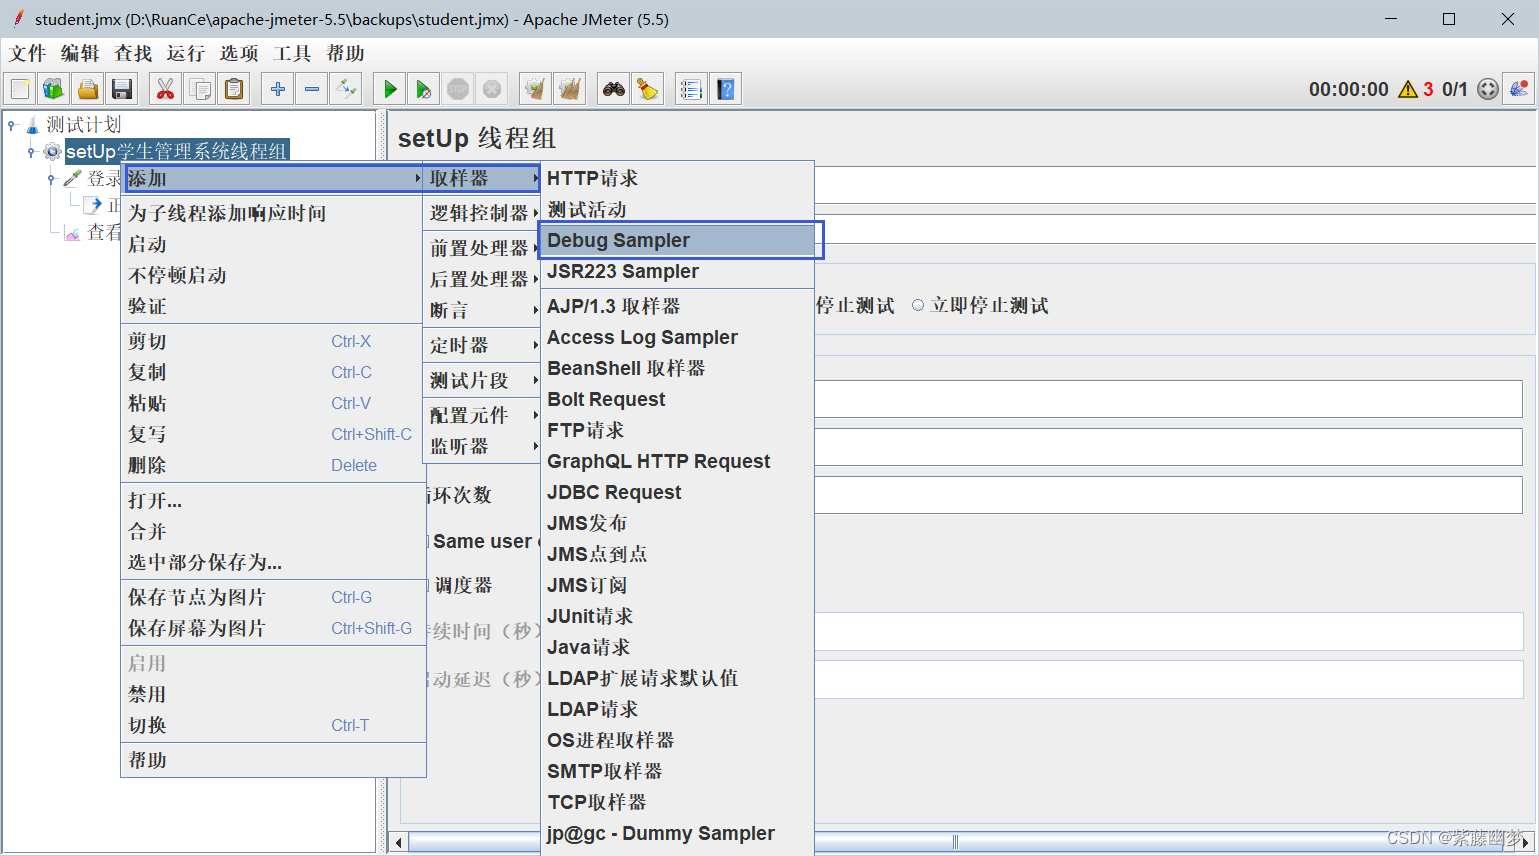Viewport: 1539px width, 856px height.
Task: Open the 编辑 menu
Action: pyautogui.click(x=80, y=53)
